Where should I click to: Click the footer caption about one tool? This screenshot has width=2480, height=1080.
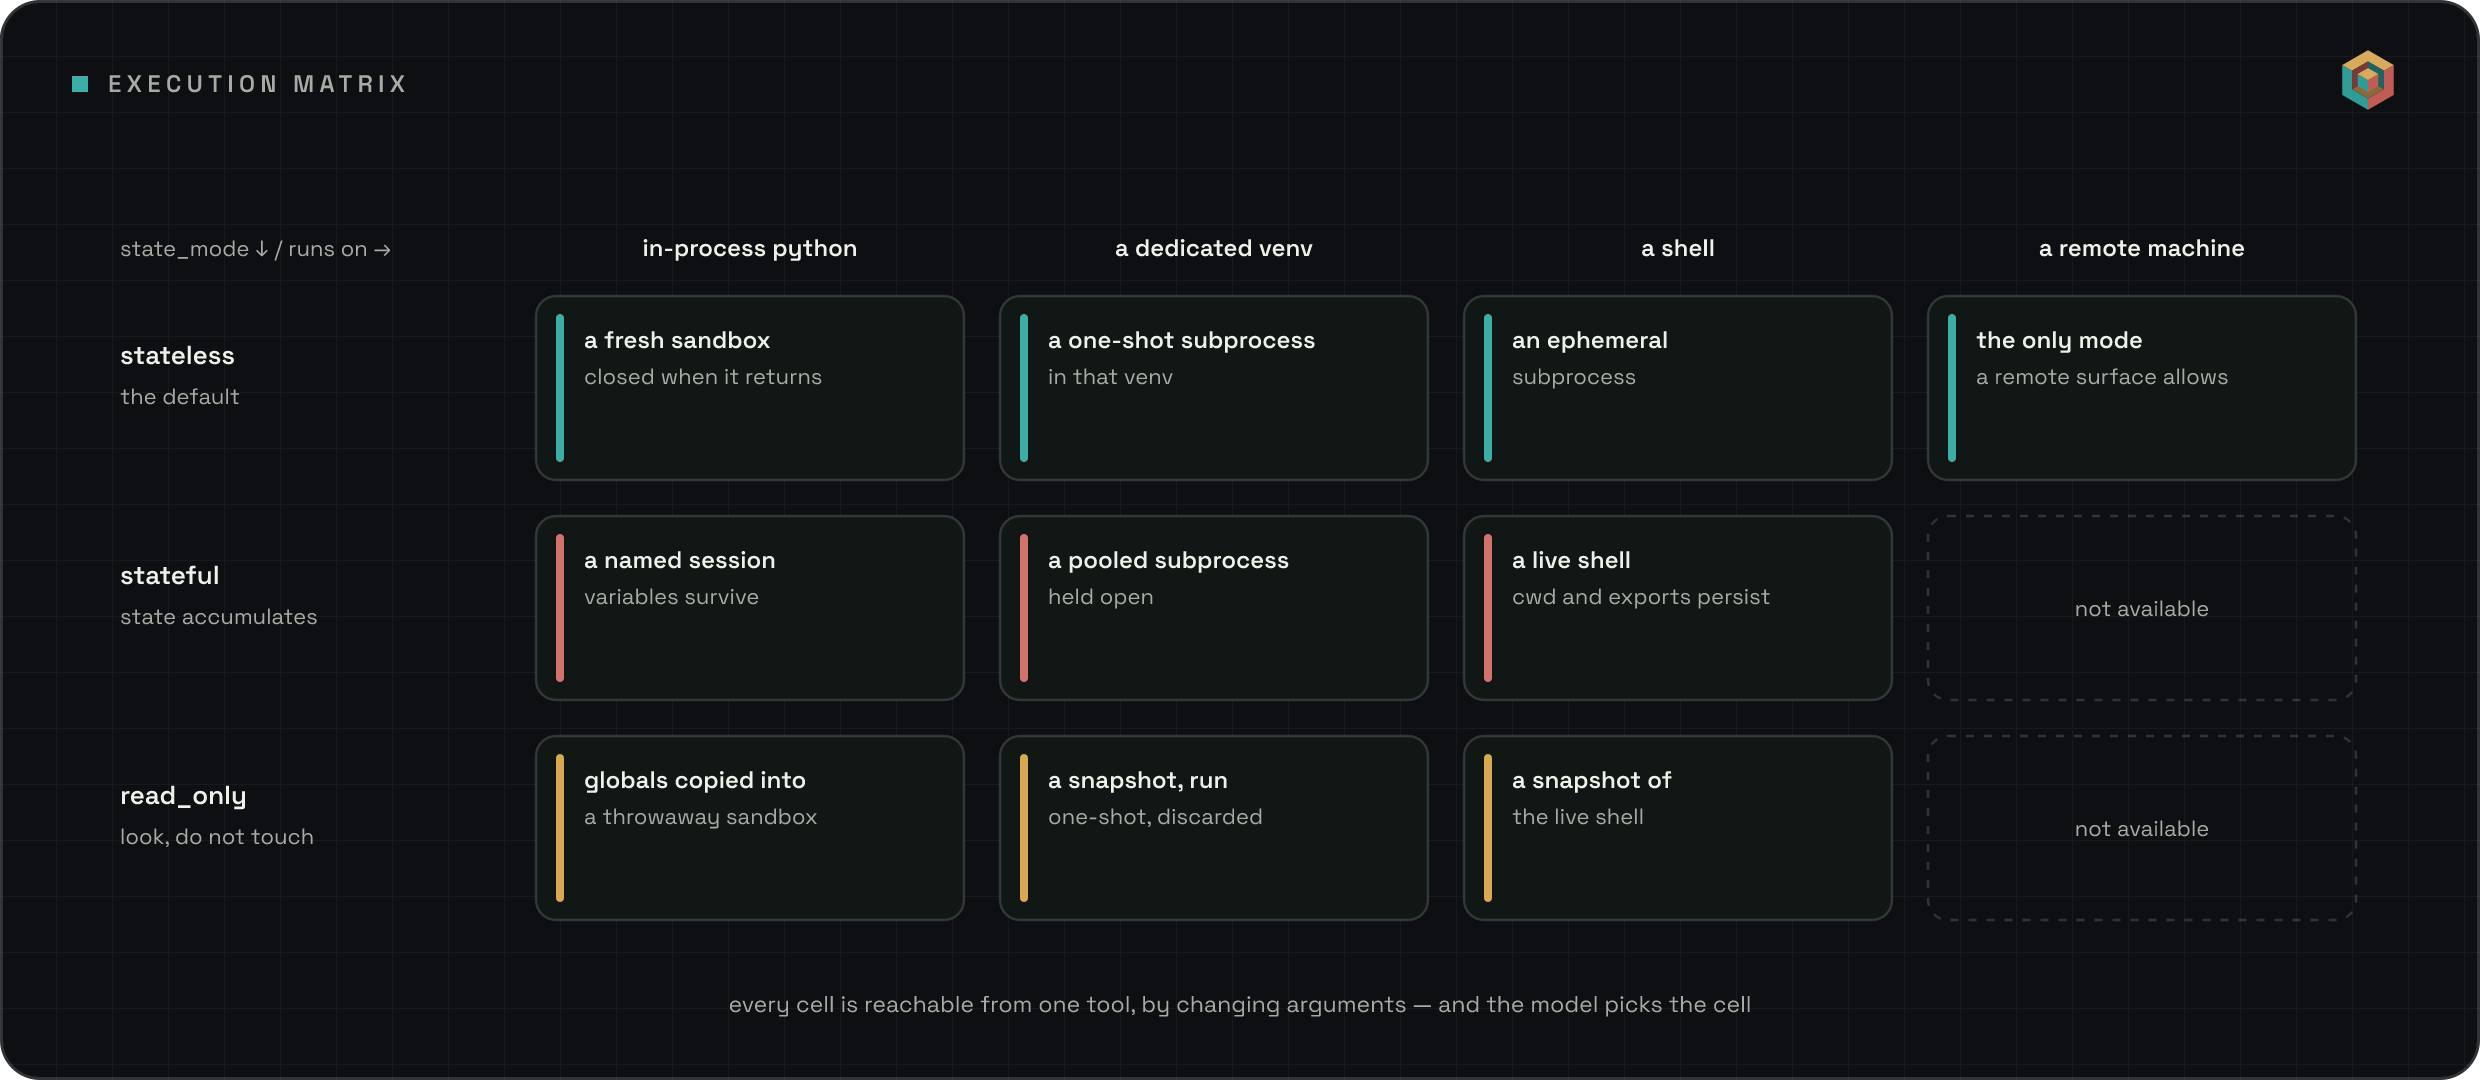pos(1240,1005)
